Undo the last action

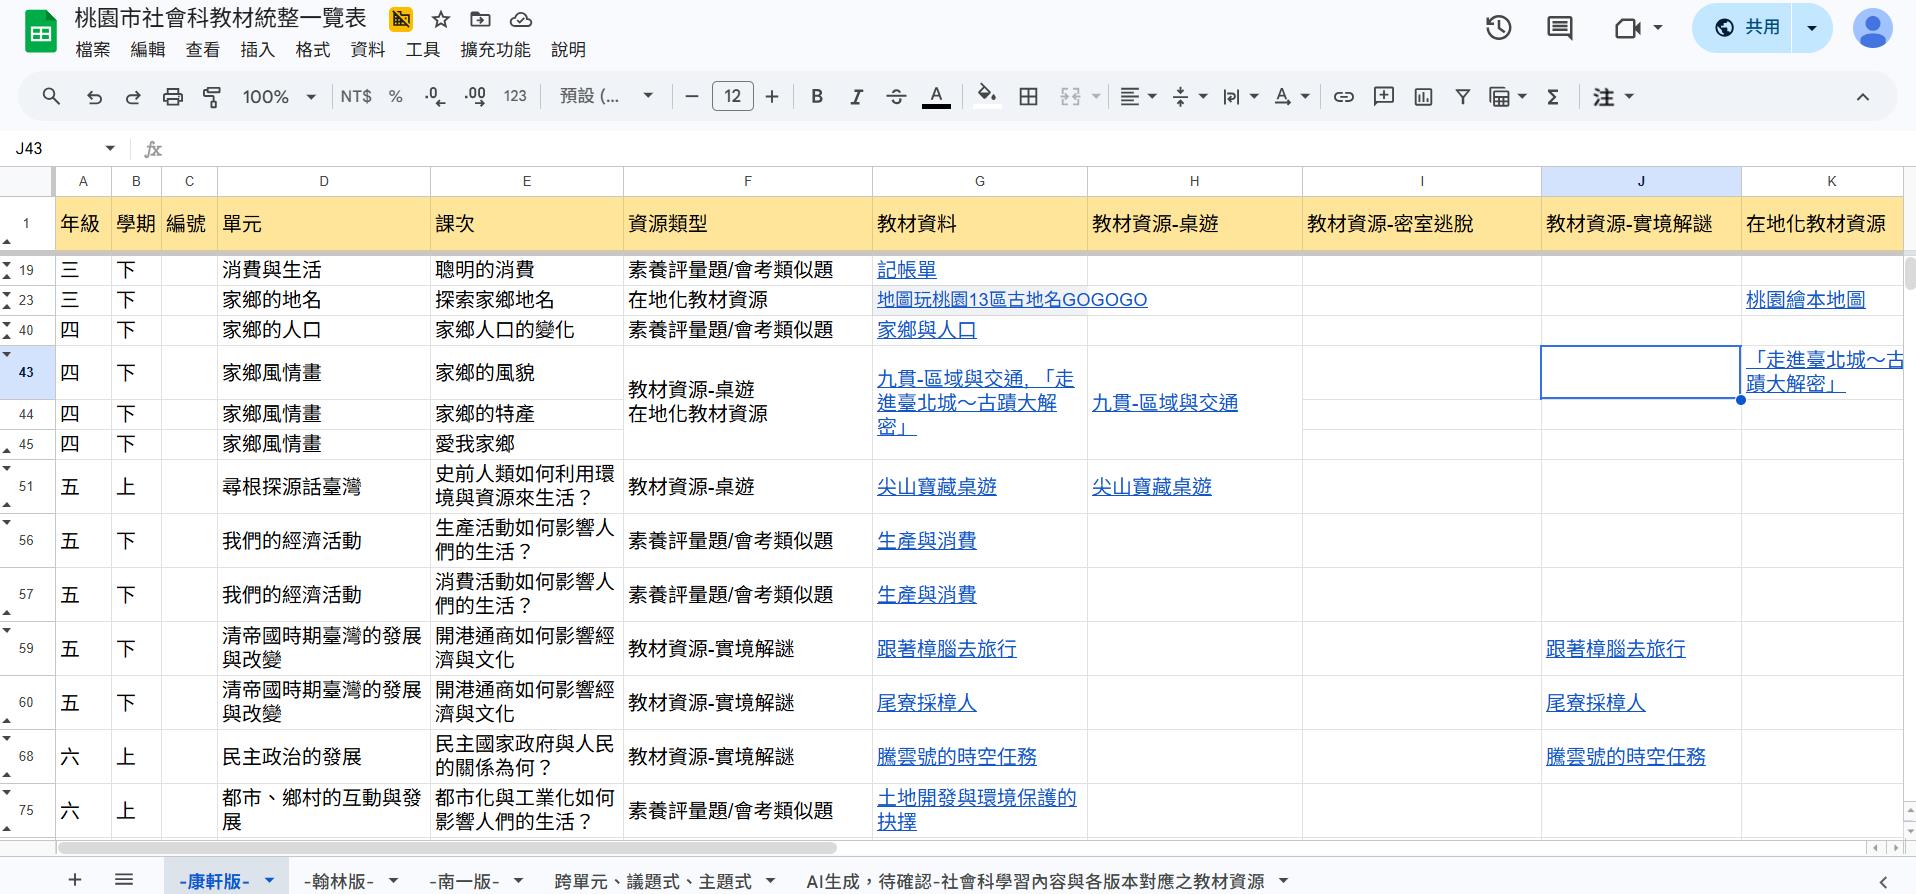(94, 97)
